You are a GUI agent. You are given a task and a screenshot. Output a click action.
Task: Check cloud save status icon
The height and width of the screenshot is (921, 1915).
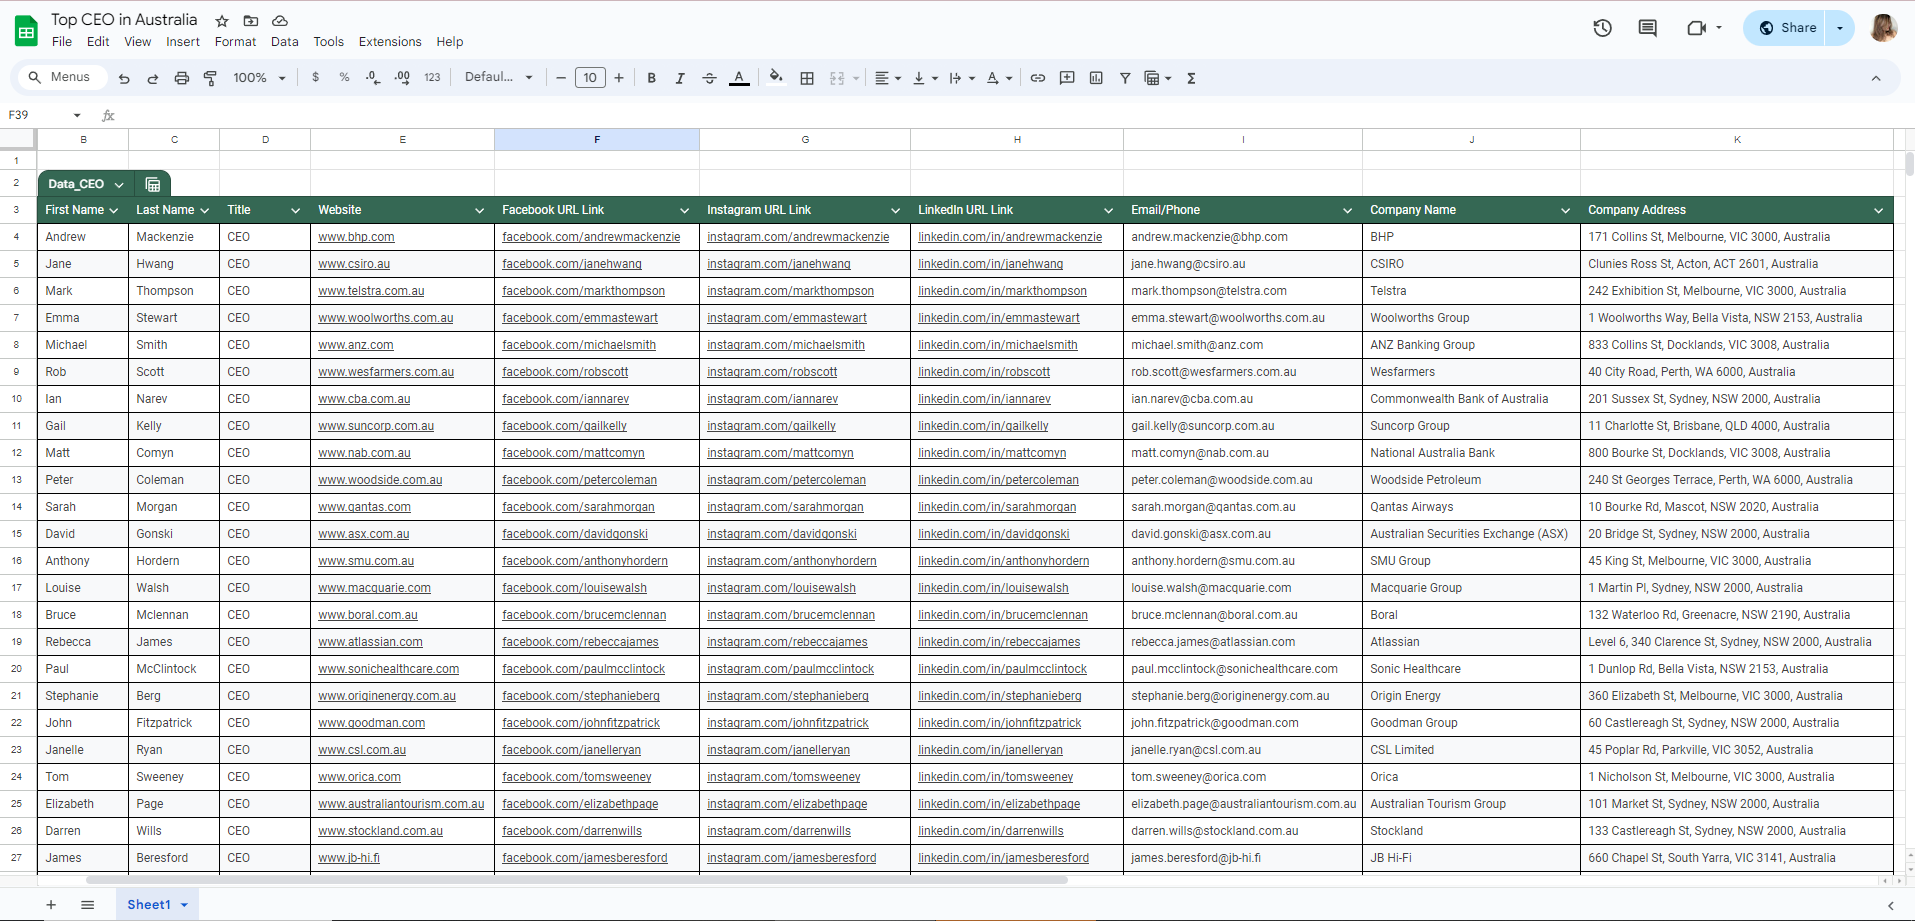280,20
